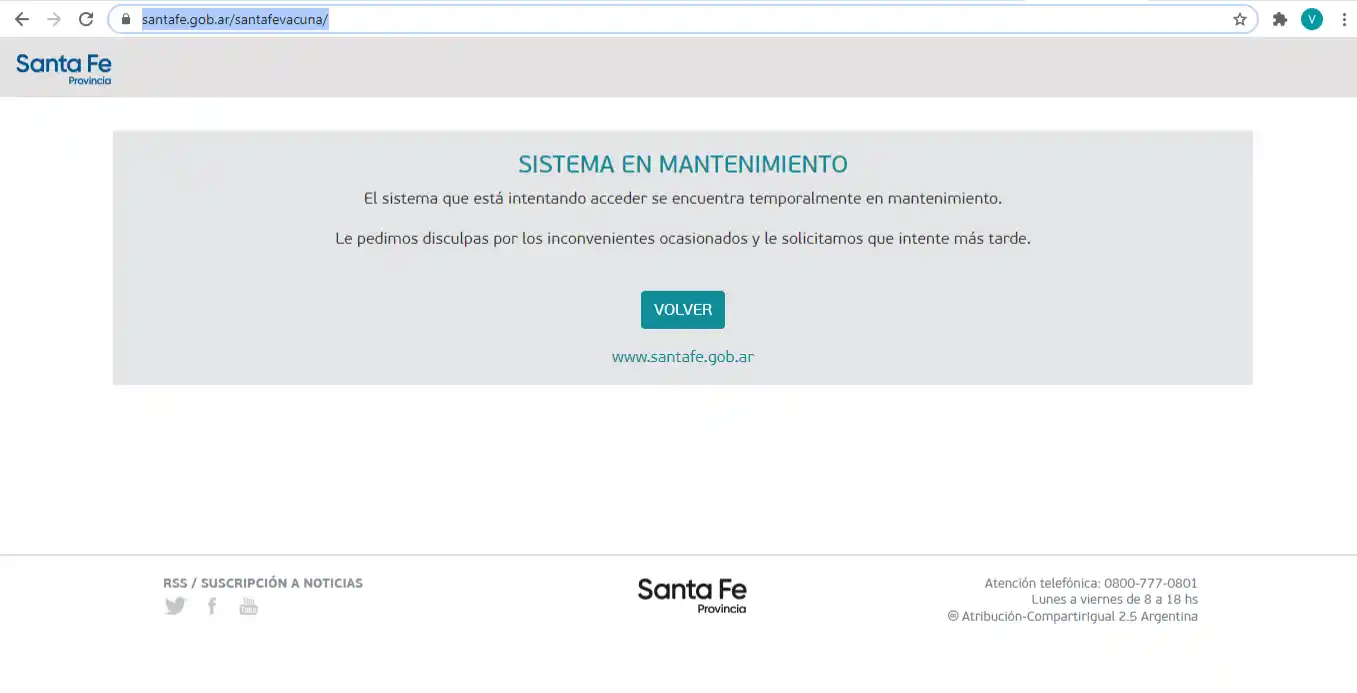Click the RSS / Suscripción a Noticias link
1357x693 pixels.
pyautogui.click(x=263, y=582)
